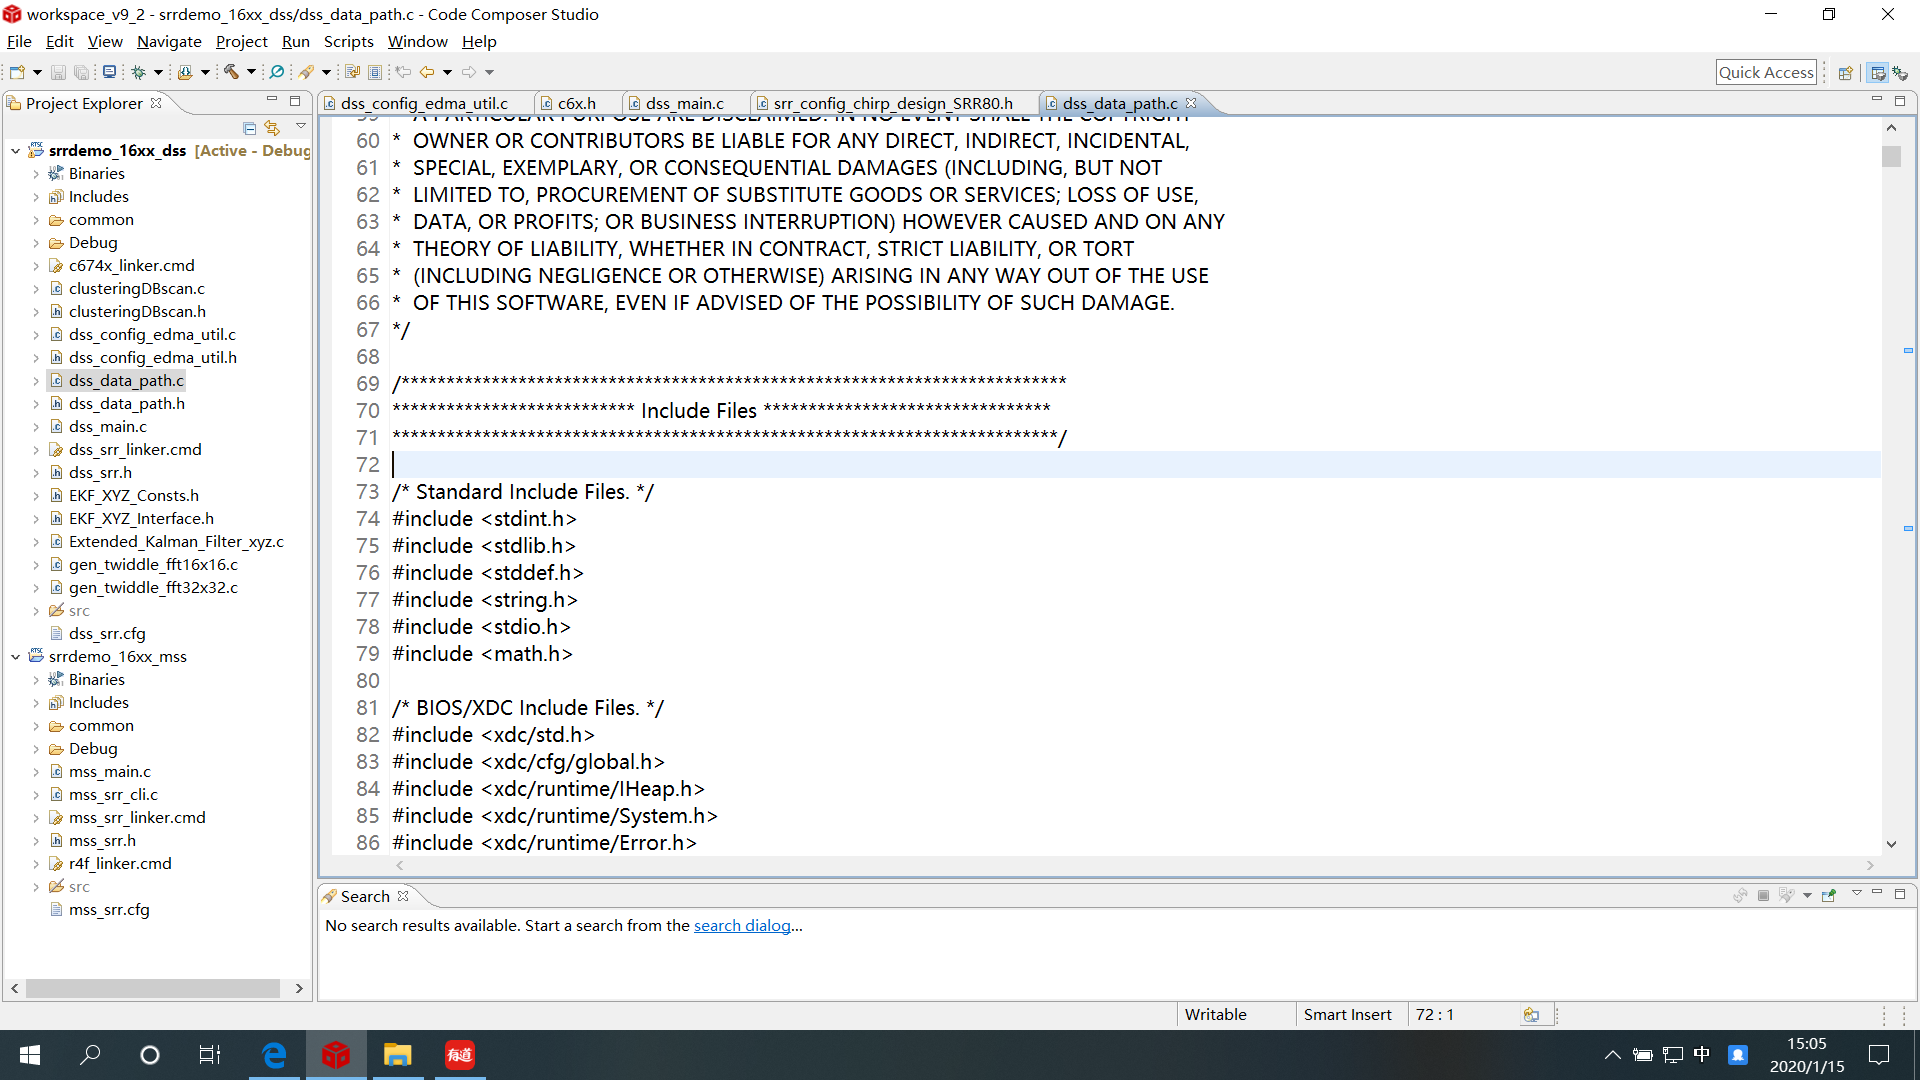Toggle Link with Editor in Project Explorer
1920x1080 pixels.
(272, 128)
